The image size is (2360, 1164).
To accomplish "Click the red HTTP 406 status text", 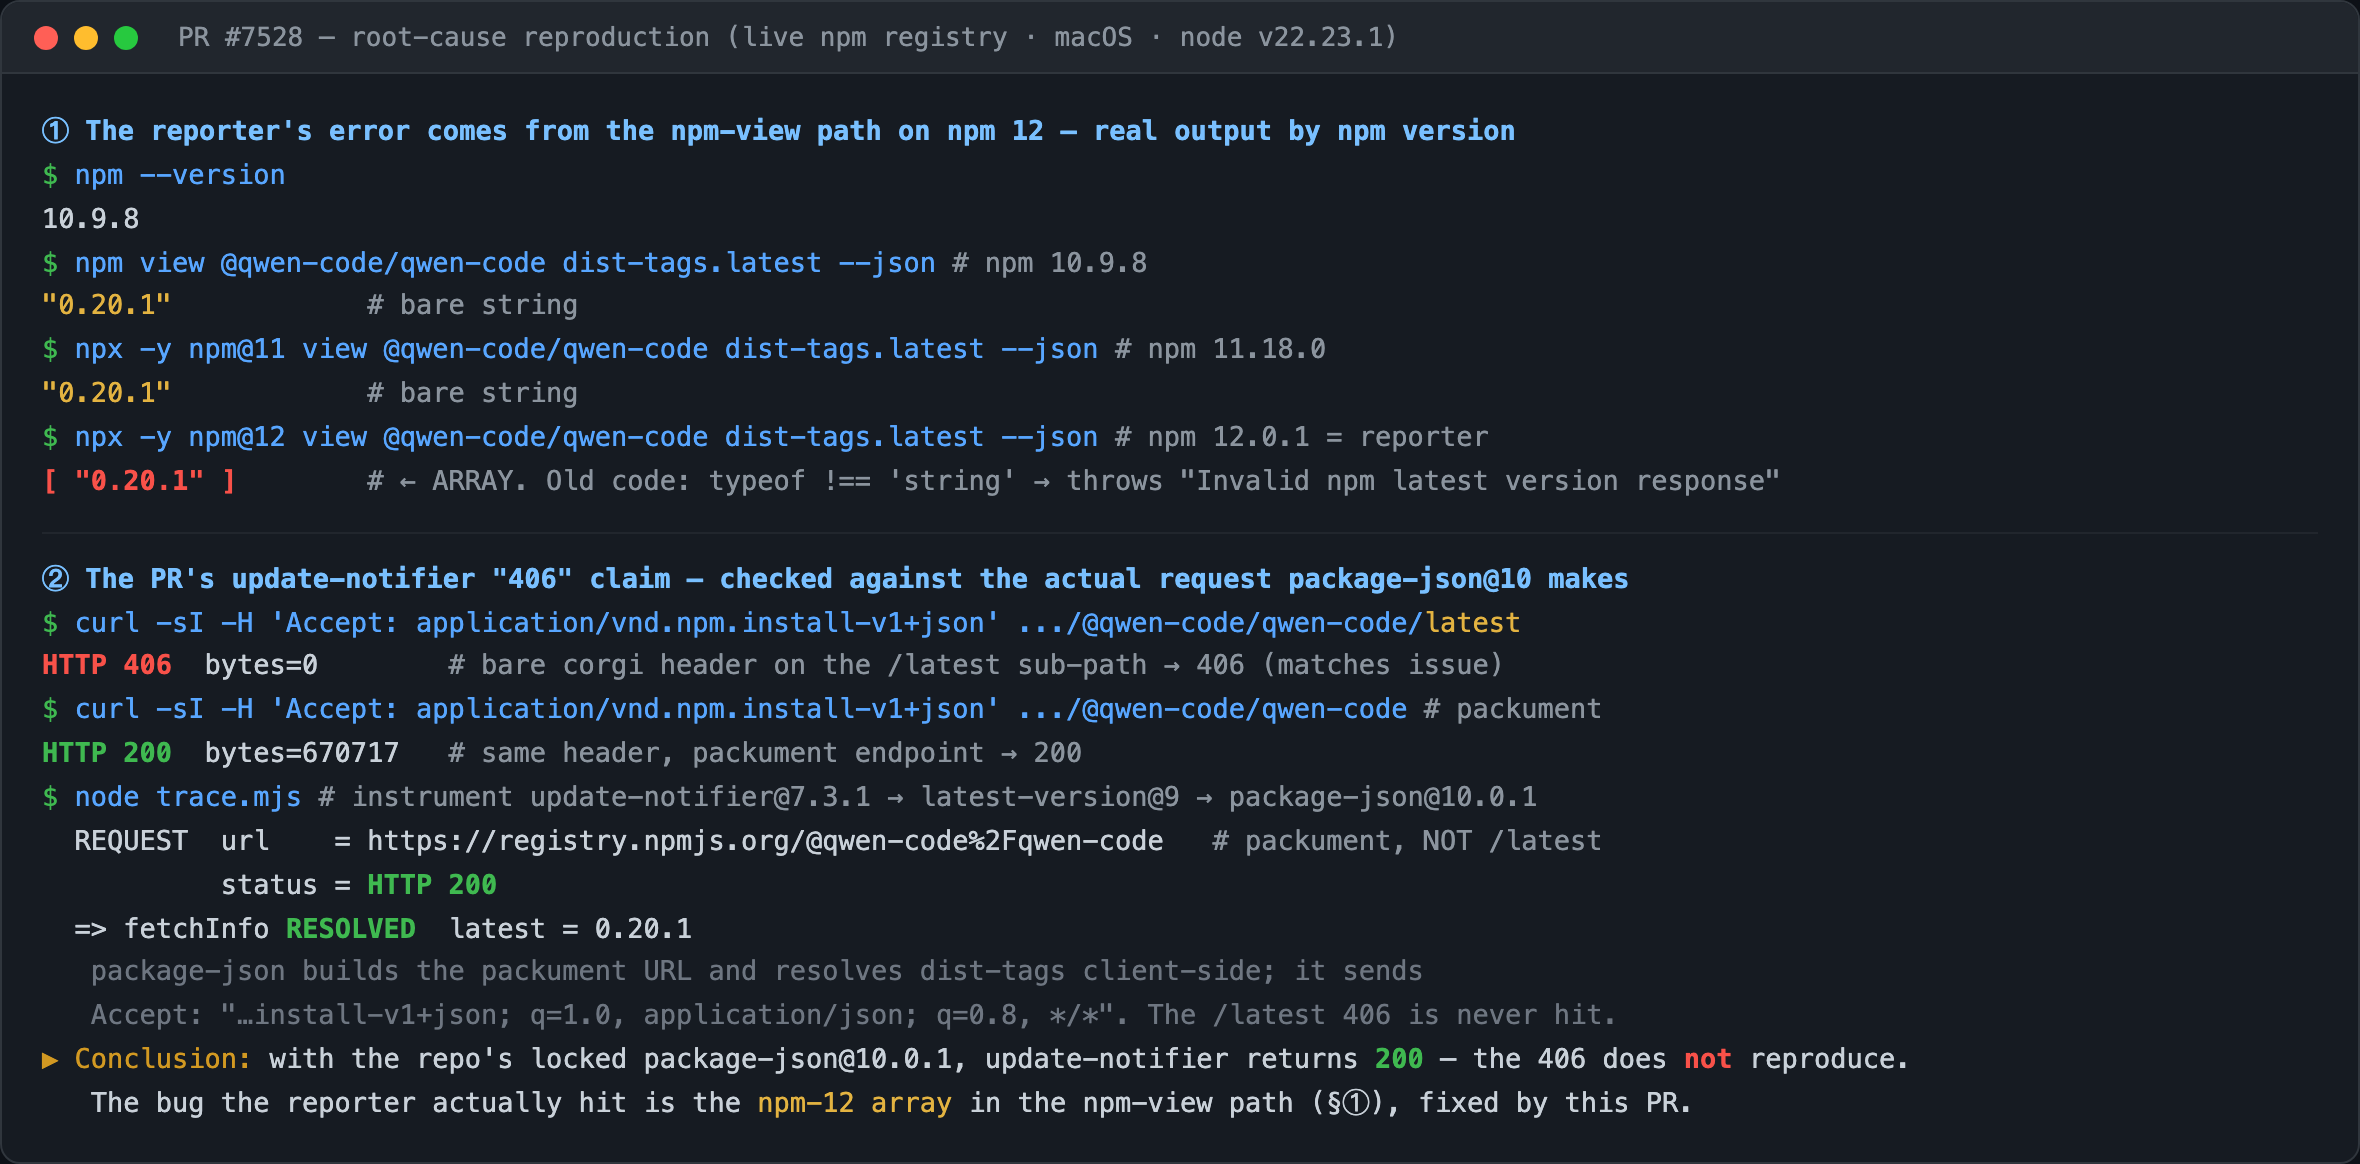I will (107, 665).
